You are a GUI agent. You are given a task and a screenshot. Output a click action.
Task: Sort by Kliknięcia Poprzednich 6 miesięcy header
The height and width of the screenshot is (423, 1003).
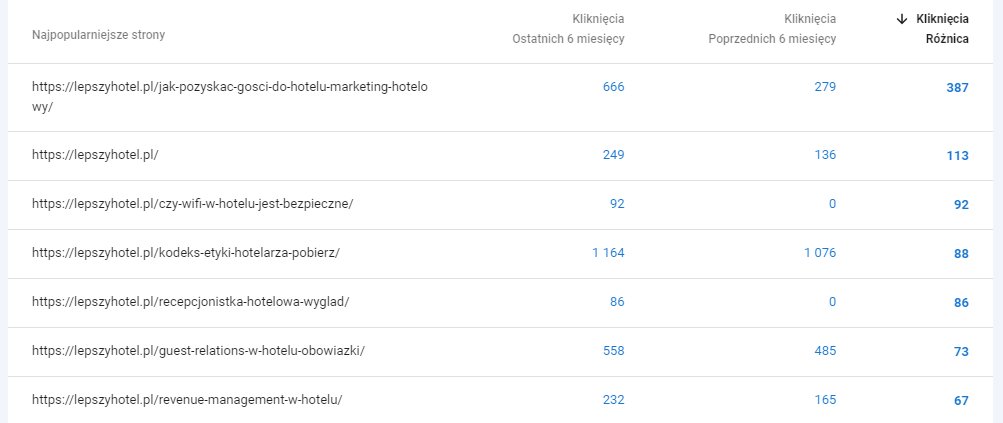771,29
